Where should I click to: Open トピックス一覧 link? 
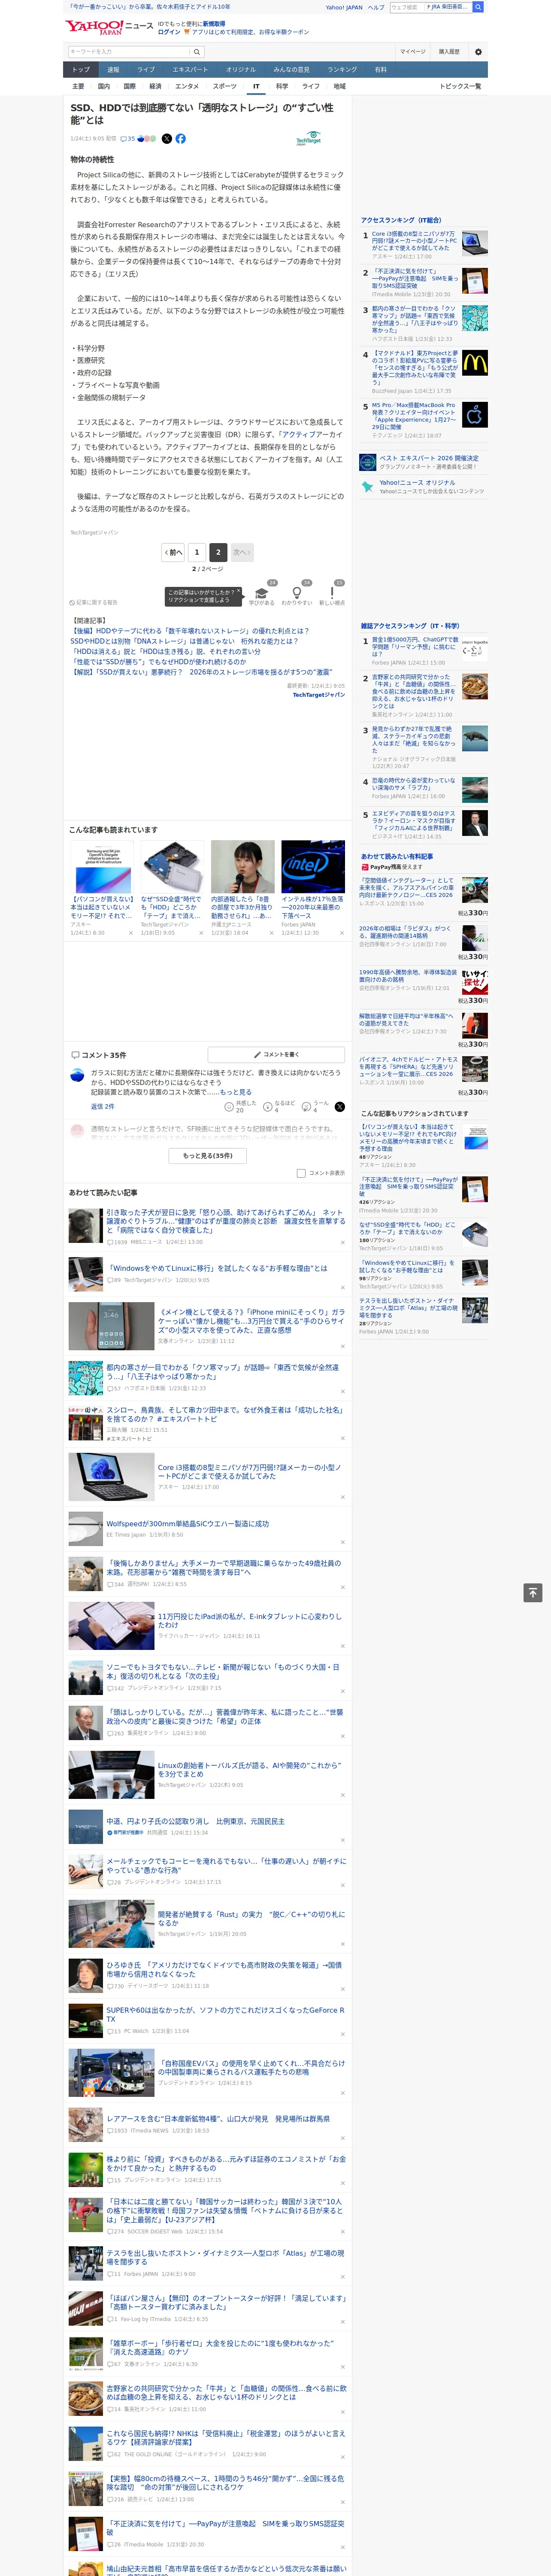click(460, 86)
